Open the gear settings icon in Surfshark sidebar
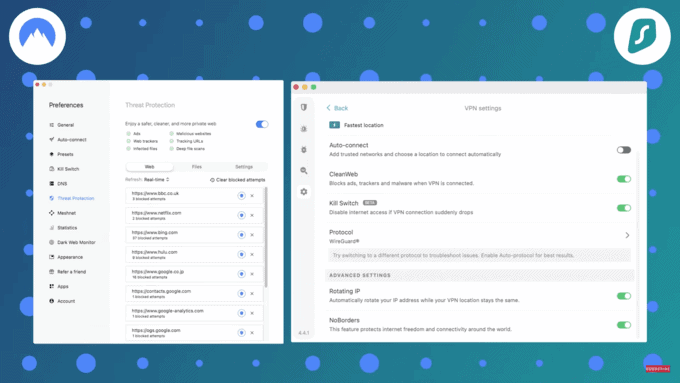This screenshot has width=680, height=383. click(304, 191)
